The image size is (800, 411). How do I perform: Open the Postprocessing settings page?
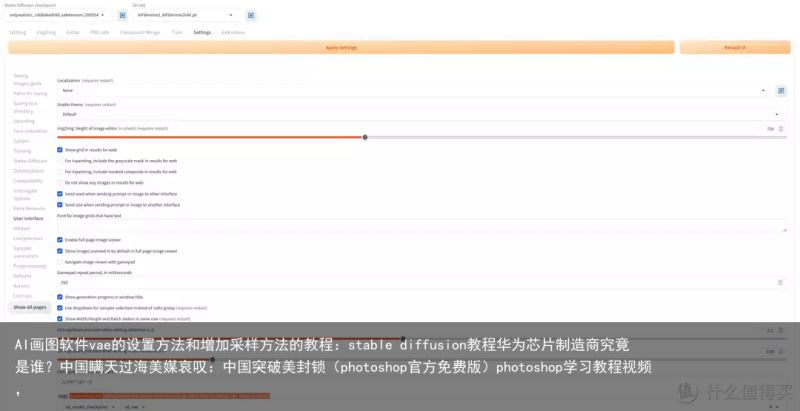coord(30,266)
